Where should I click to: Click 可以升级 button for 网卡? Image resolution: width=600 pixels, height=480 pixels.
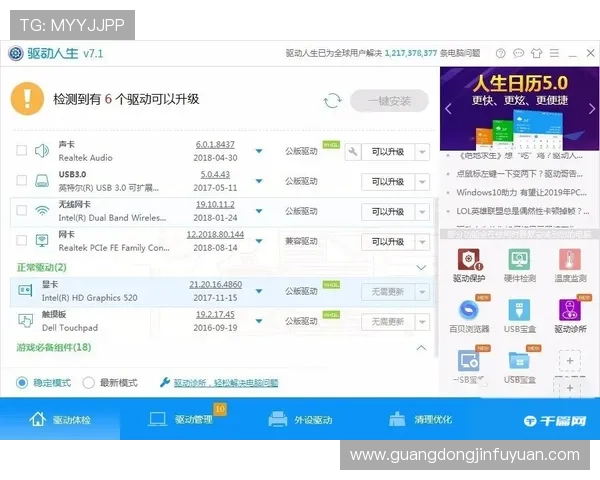point(388,242)
